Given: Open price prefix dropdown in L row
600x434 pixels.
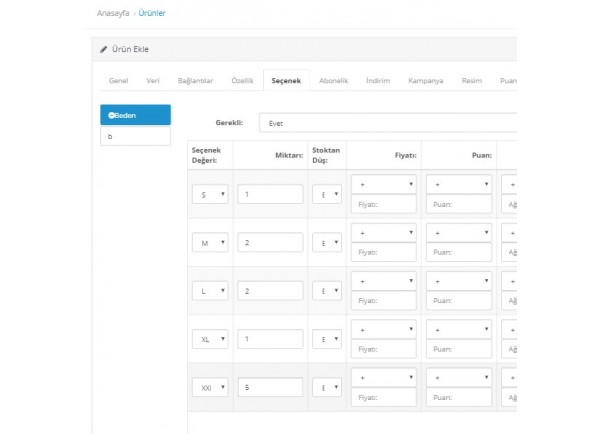Looking at the screenshot, I should coord(384,281).
